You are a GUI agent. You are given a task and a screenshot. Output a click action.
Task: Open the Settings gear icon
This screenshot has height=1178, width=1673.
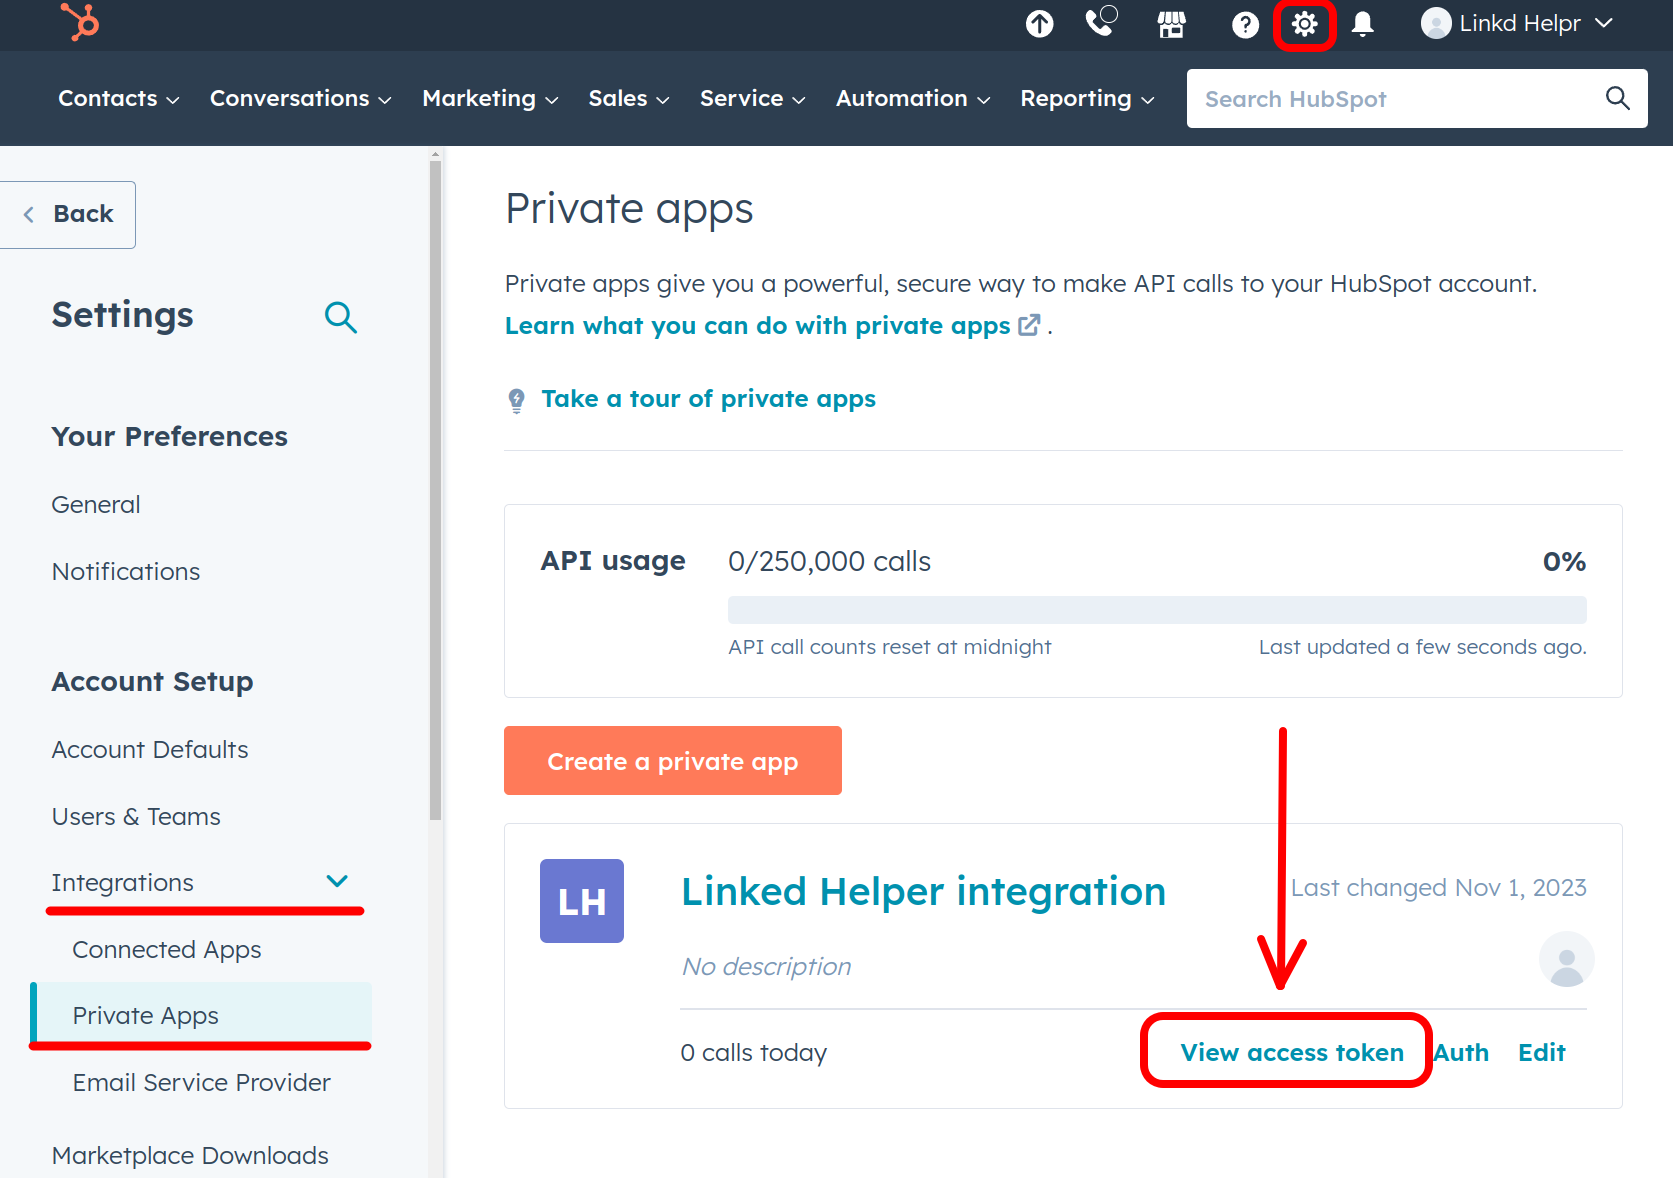coord(1304,24)
